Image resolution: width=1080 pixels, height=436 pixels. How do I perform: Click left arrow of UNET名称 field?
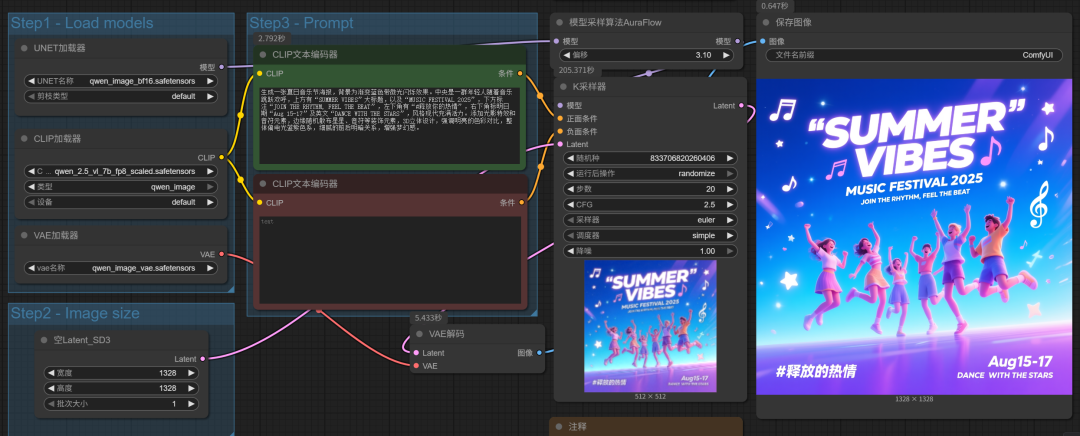pos(31,81)
